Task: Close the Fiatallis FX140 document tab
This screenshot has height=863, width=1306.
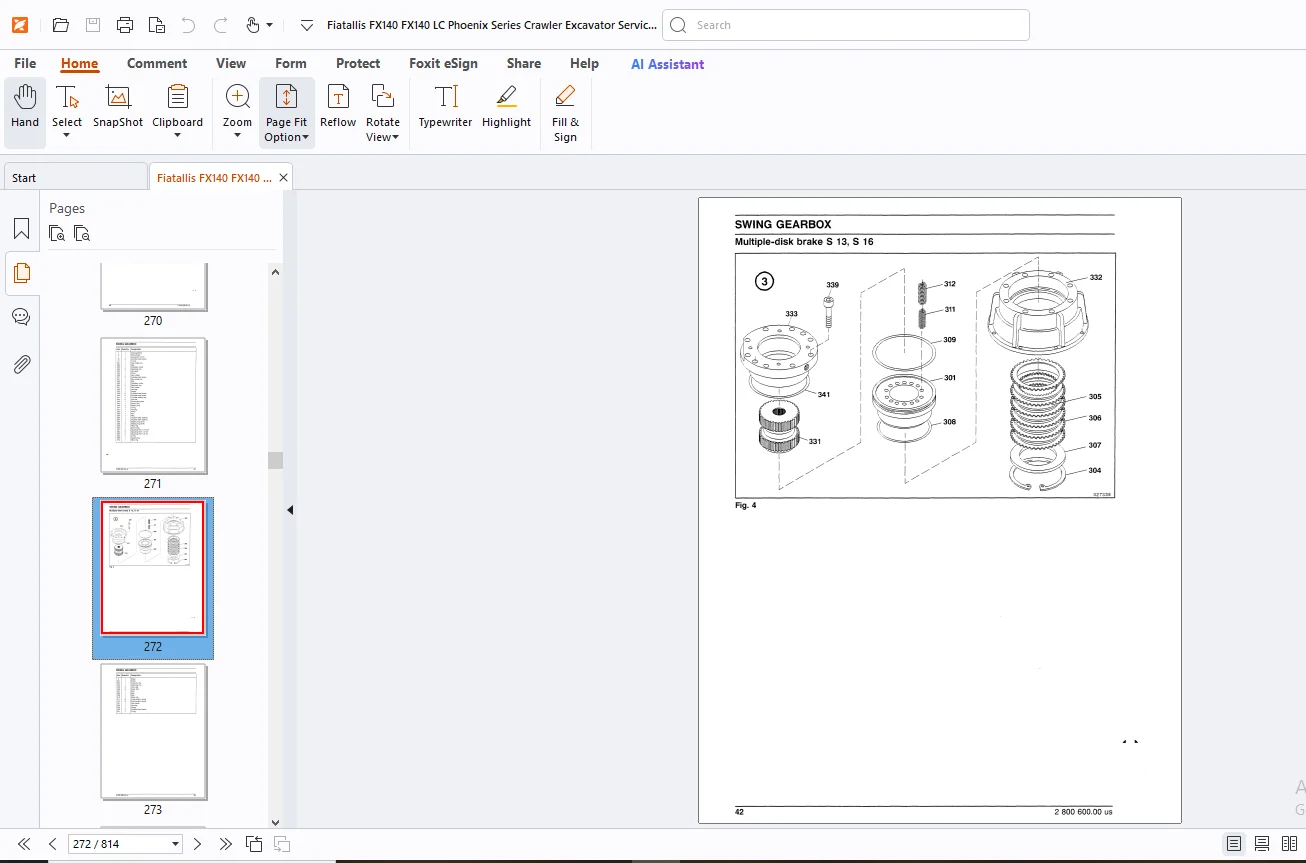Action: coord(283,178)
